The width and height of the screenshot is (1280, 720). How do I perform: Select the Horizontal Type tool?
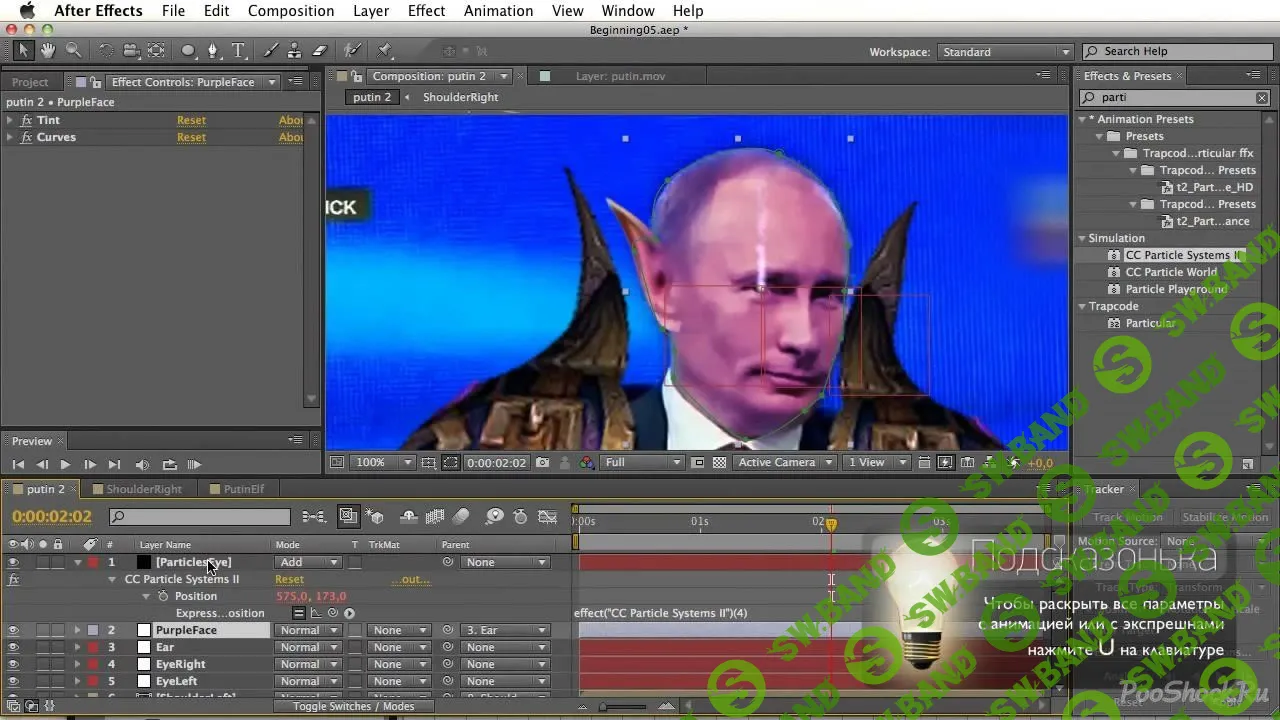tap(239, 50)
